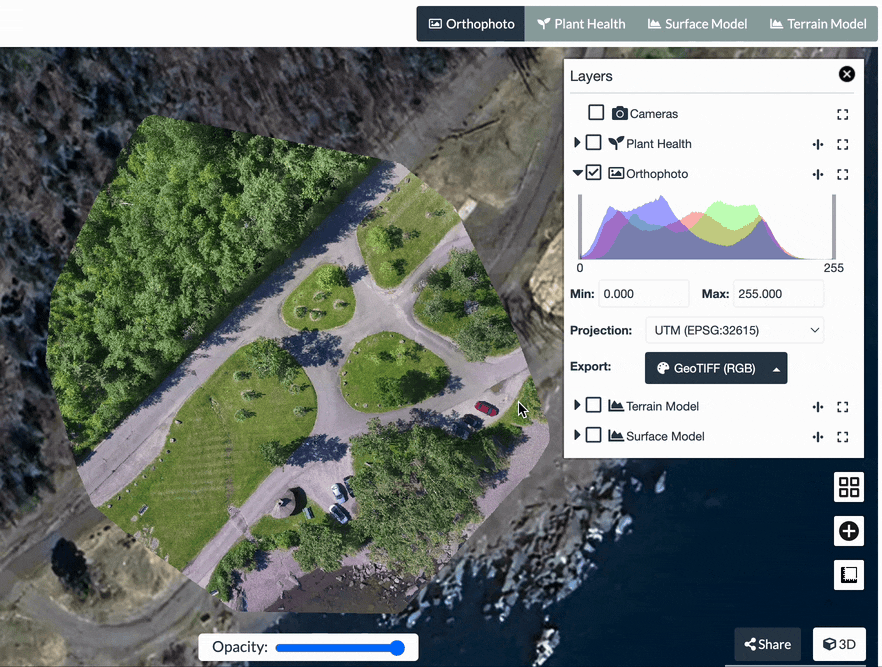Viewport: 882px width, 667px height.
Task: Click zoom-to-extent icon for Surface Model
Action: (843, 437)
